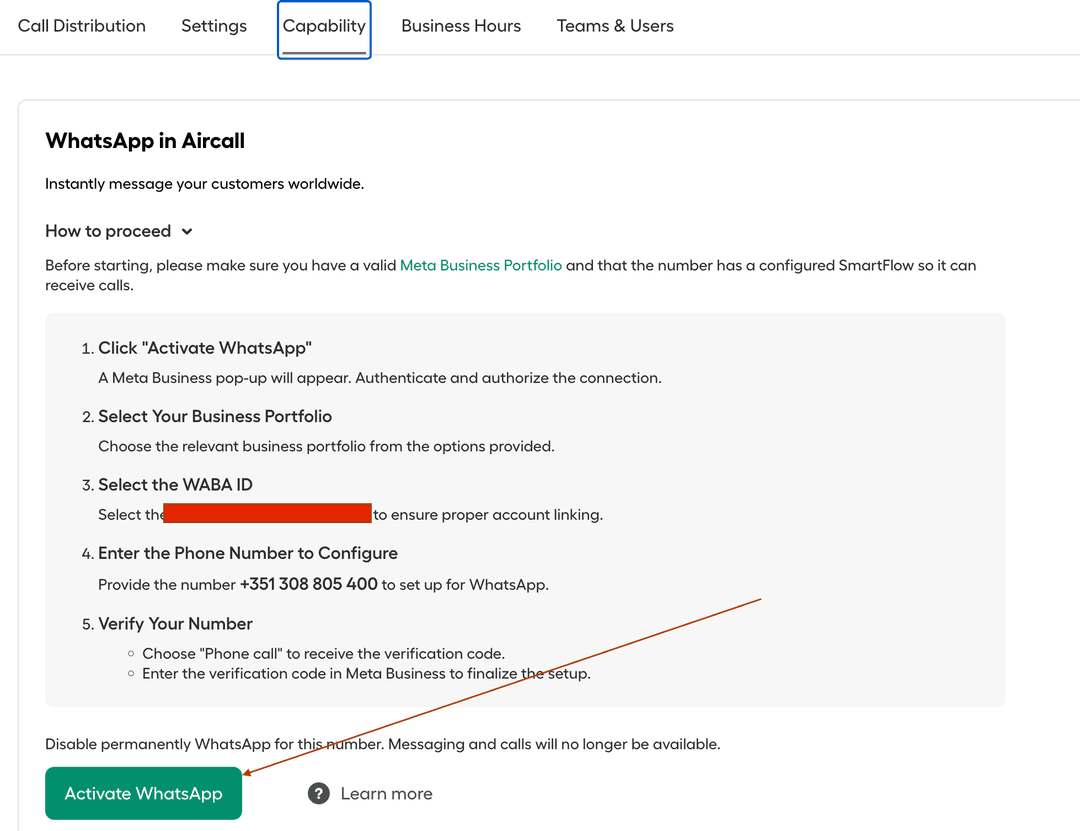1080x831 pixels.
Task: Click the Verify Your Number step title
Action: (175, 624)
